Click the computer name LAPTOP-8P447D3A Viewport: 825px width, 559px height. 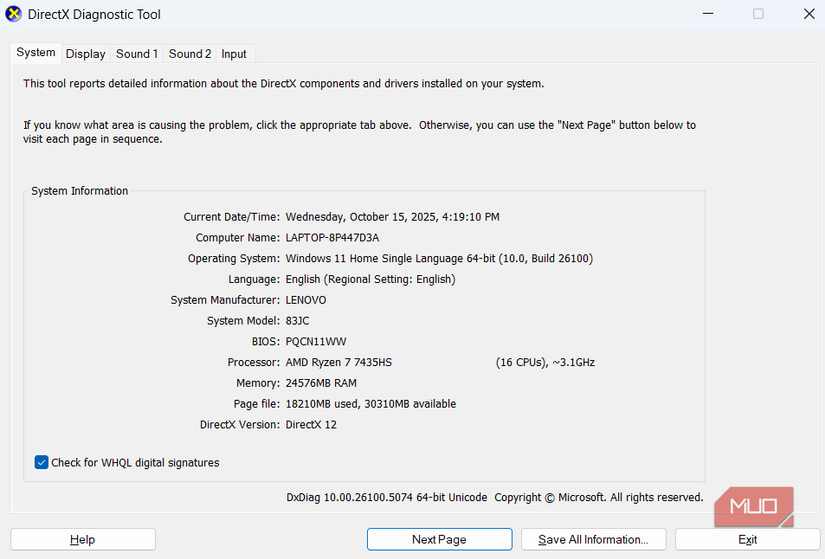click(332, 238)
